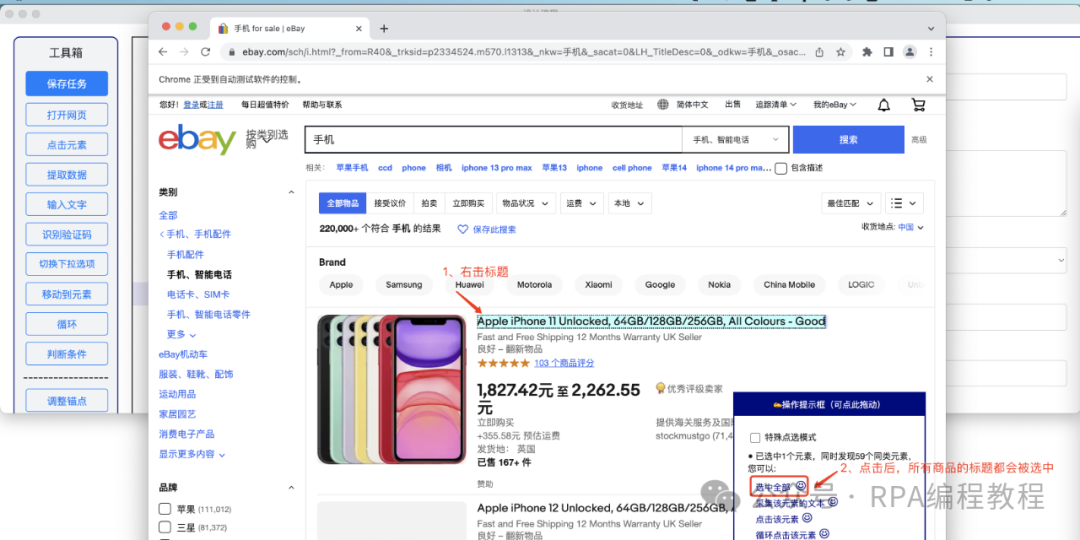1080x540 pixels.
Task: Click 判断条件 in the toolbox
Action: point(67,353)
